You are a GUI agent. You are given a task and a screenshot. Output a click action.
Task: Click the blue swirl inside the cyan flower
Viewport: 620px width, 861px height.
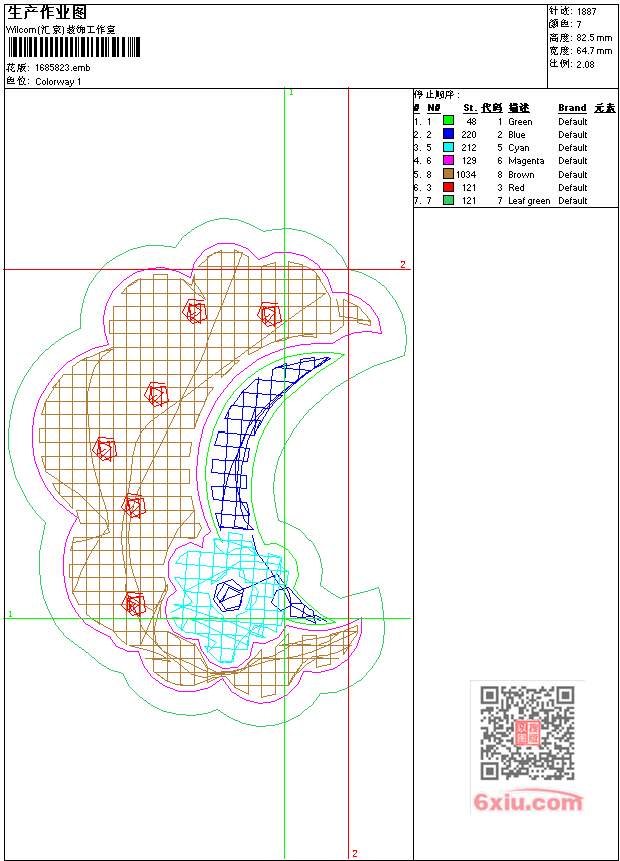point(229,595)
